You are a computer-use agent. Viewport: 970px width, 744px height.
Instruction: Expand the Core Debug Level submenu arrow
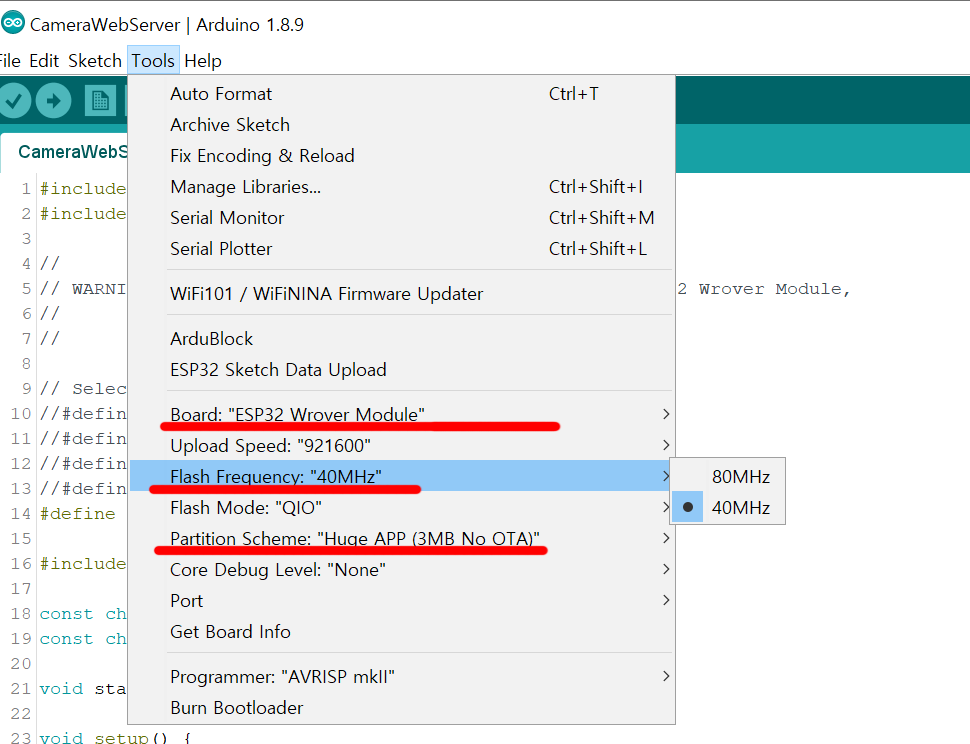(666, 569)
